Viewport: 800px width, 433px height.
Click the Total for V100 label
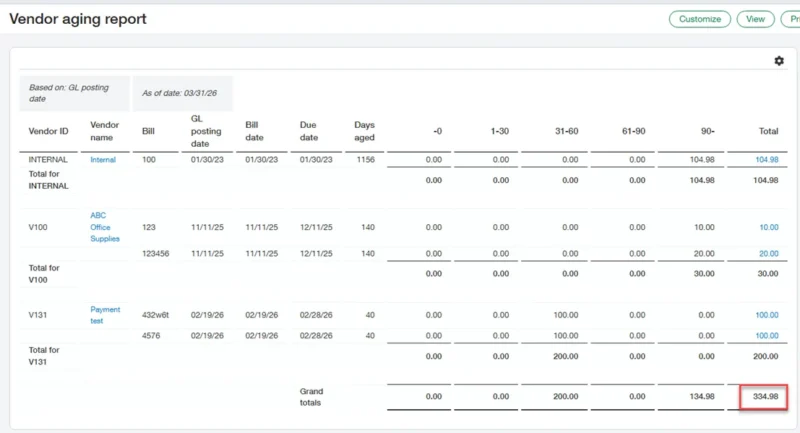click(x=44, y=273)
